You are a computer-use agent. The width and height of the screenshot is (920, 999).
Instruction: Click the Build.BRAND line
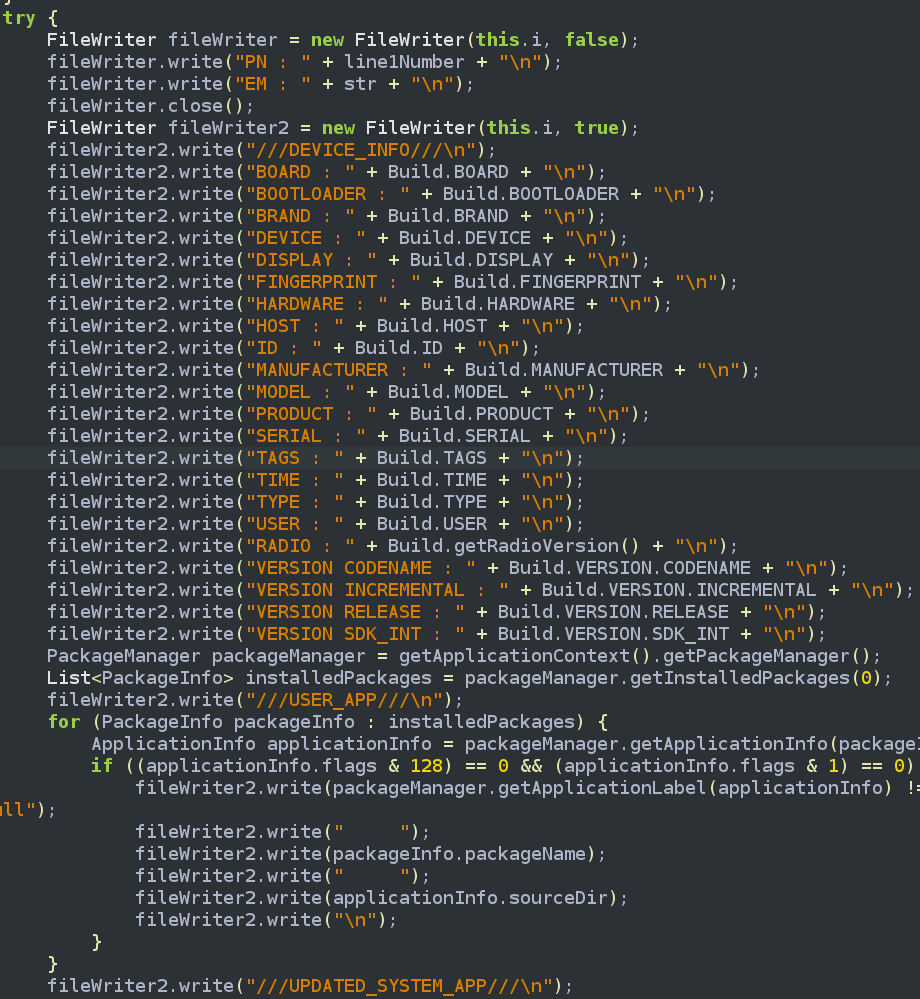[x=326, y=215]
